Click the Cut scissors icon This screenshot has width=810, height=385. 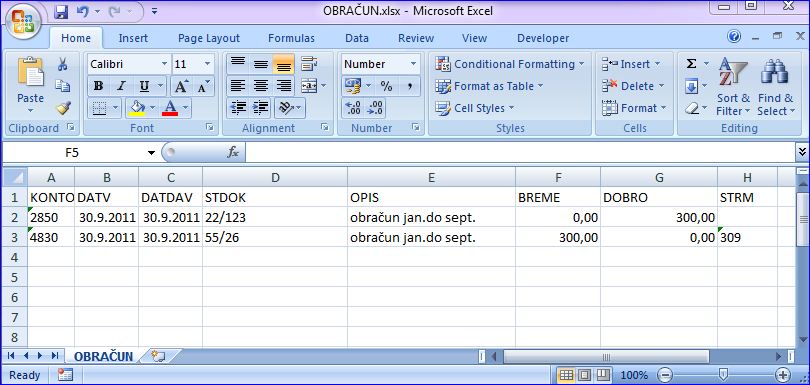(63, 64)
